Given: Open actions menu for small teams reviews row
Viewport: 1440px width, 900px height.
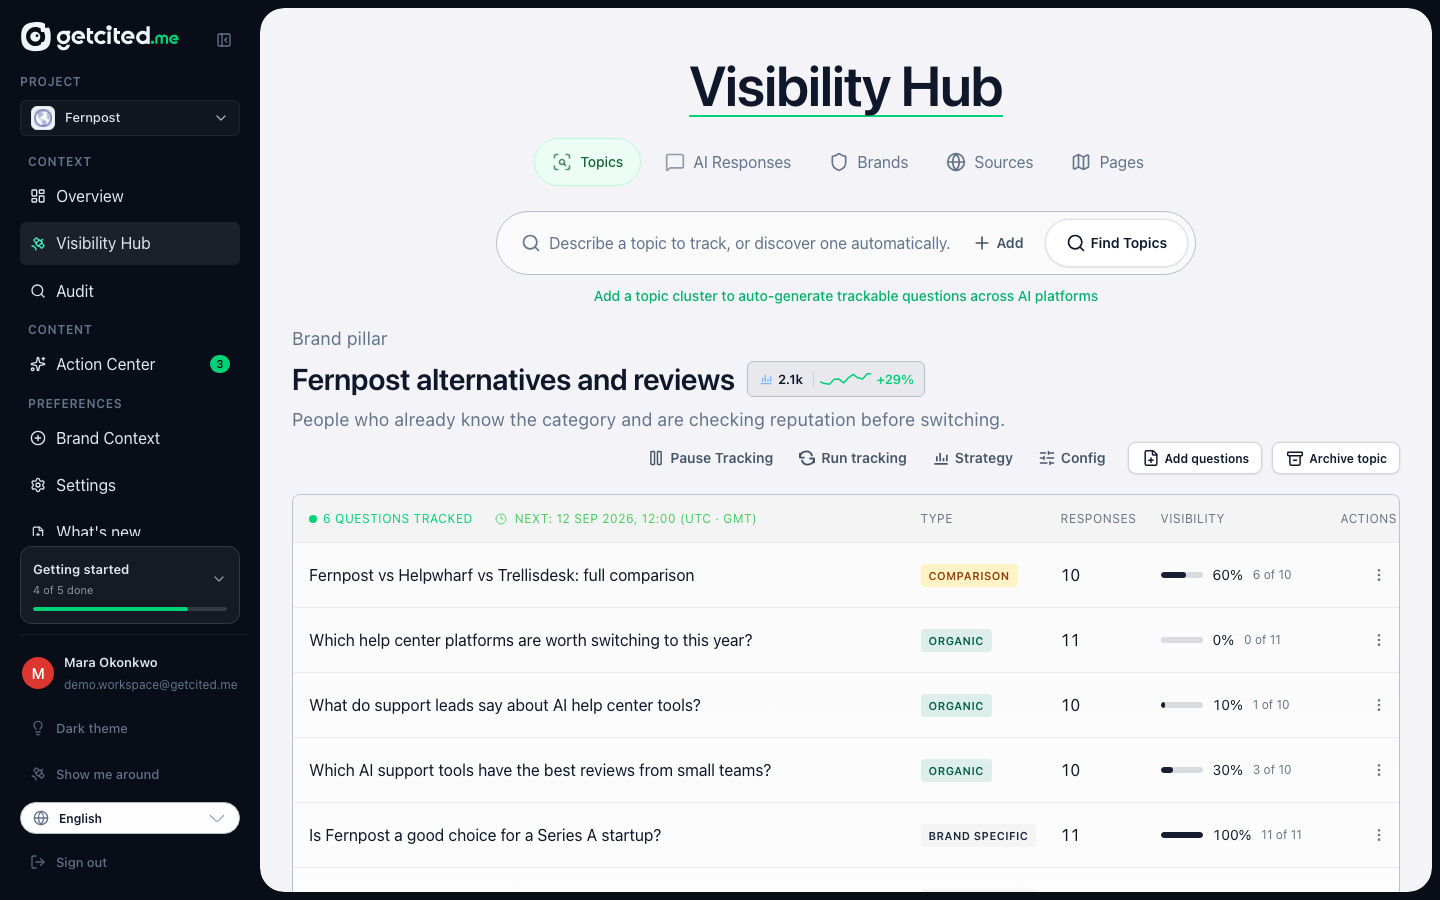Looking at the screenshot, I should tap(1379, 770).
